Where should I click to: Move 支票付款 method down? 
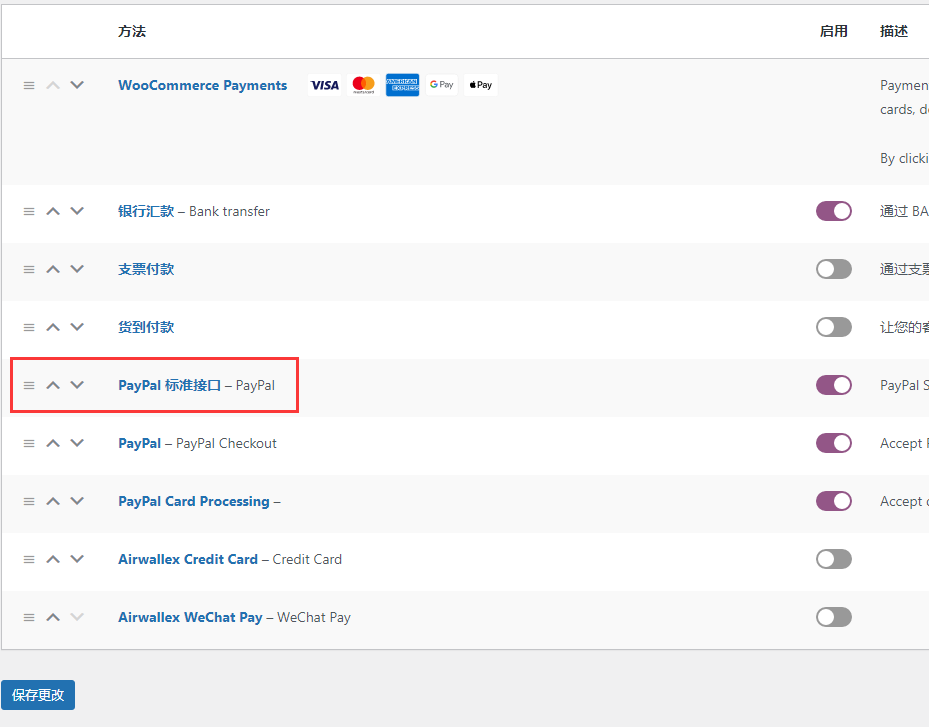click(77, 269)
